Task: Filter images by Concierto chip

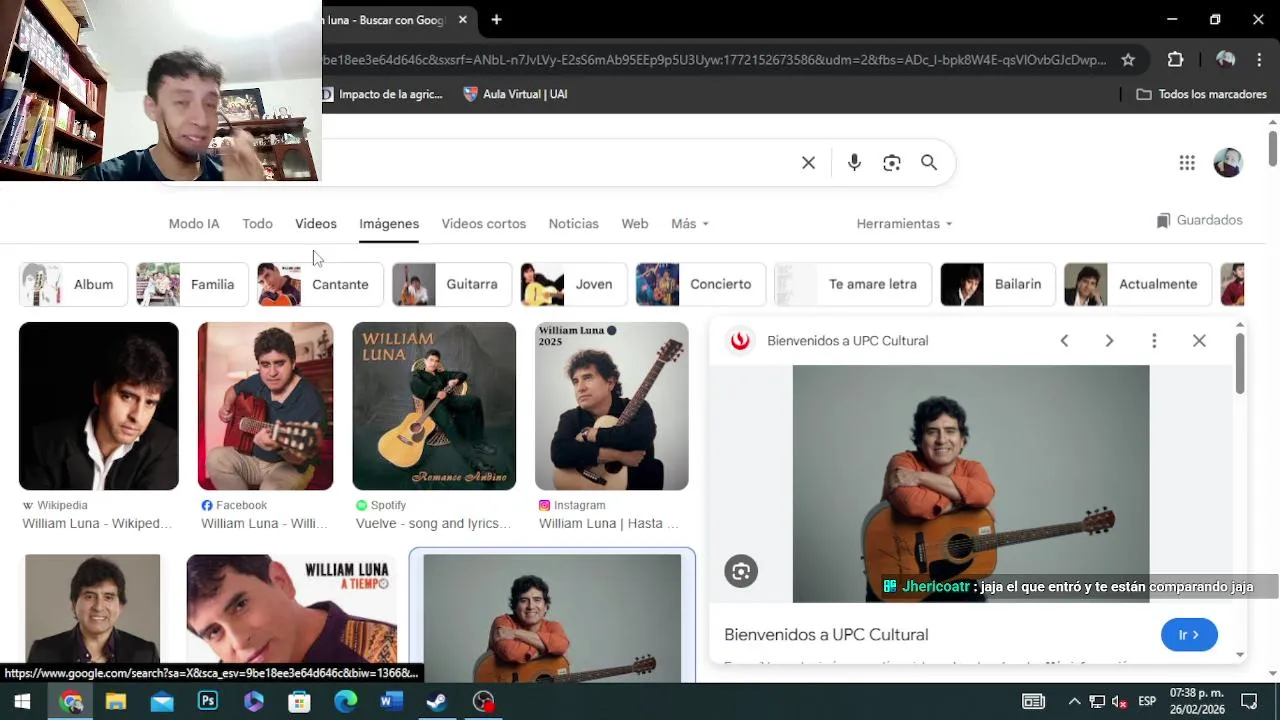Action: click(x=701, y=284)
